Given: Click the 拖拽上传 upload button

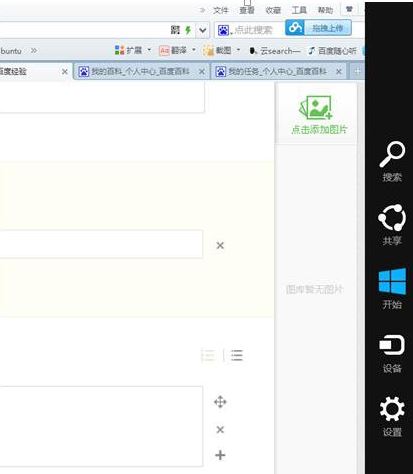Looking at the screenshot, I should [328, 28].
